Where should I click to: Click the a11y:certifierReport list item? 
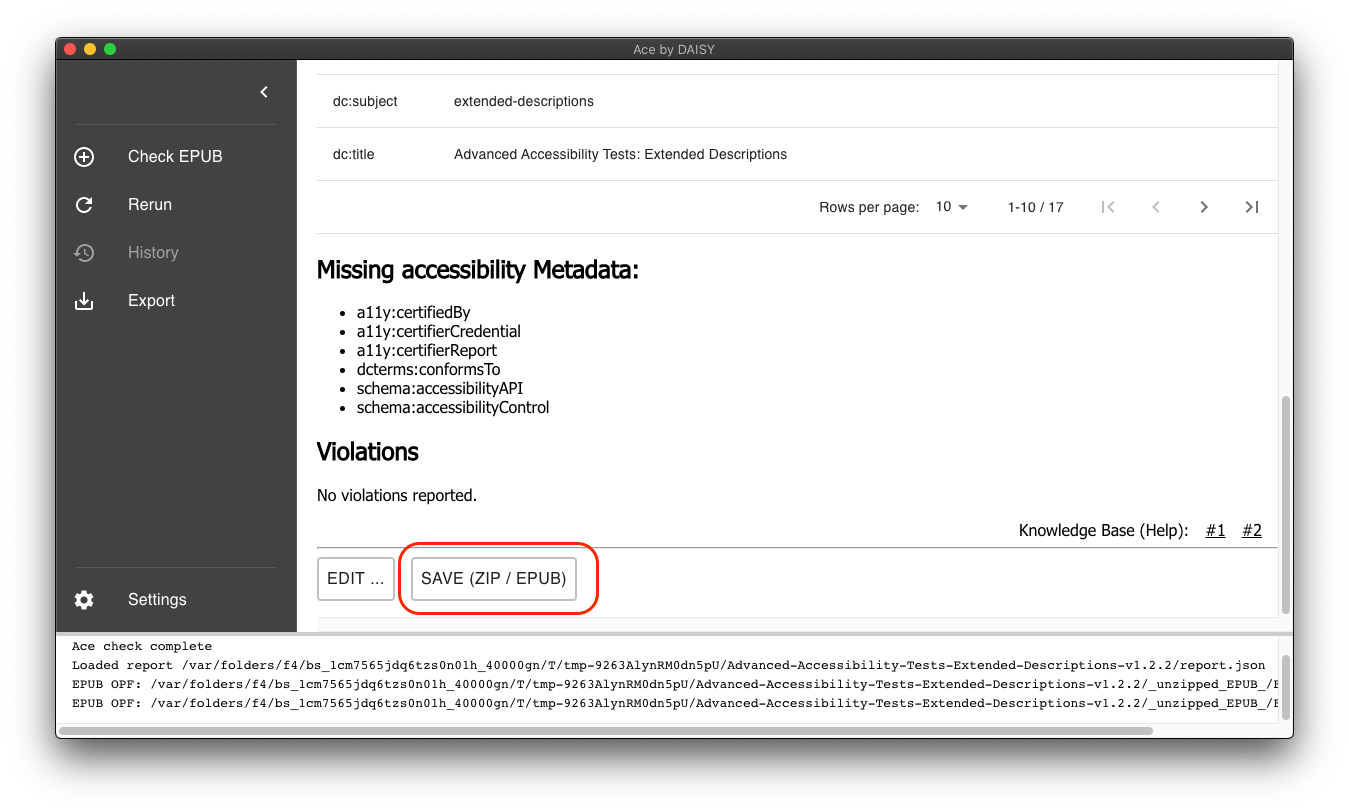[x=427, y=351]
